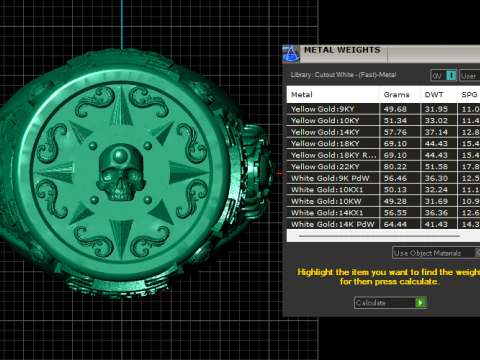Viewport: 480px width, 360px height.
Task: Click the 57.76 grams value
Action: click(x=395, y=132)
